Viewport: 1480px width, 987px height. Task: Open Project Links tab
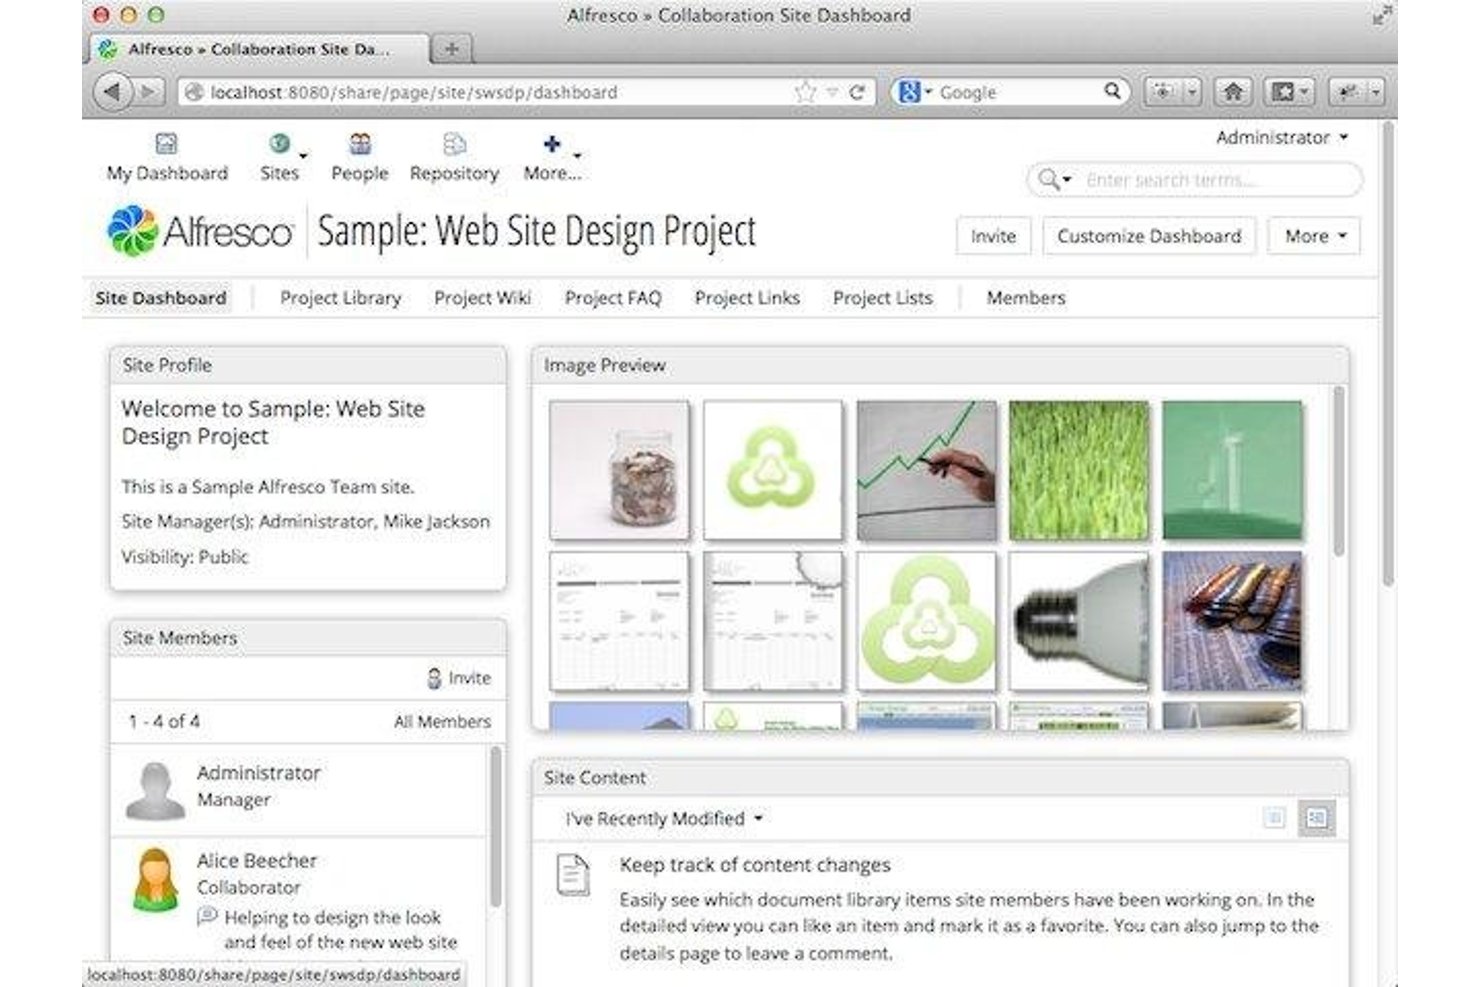click(747, 298)
